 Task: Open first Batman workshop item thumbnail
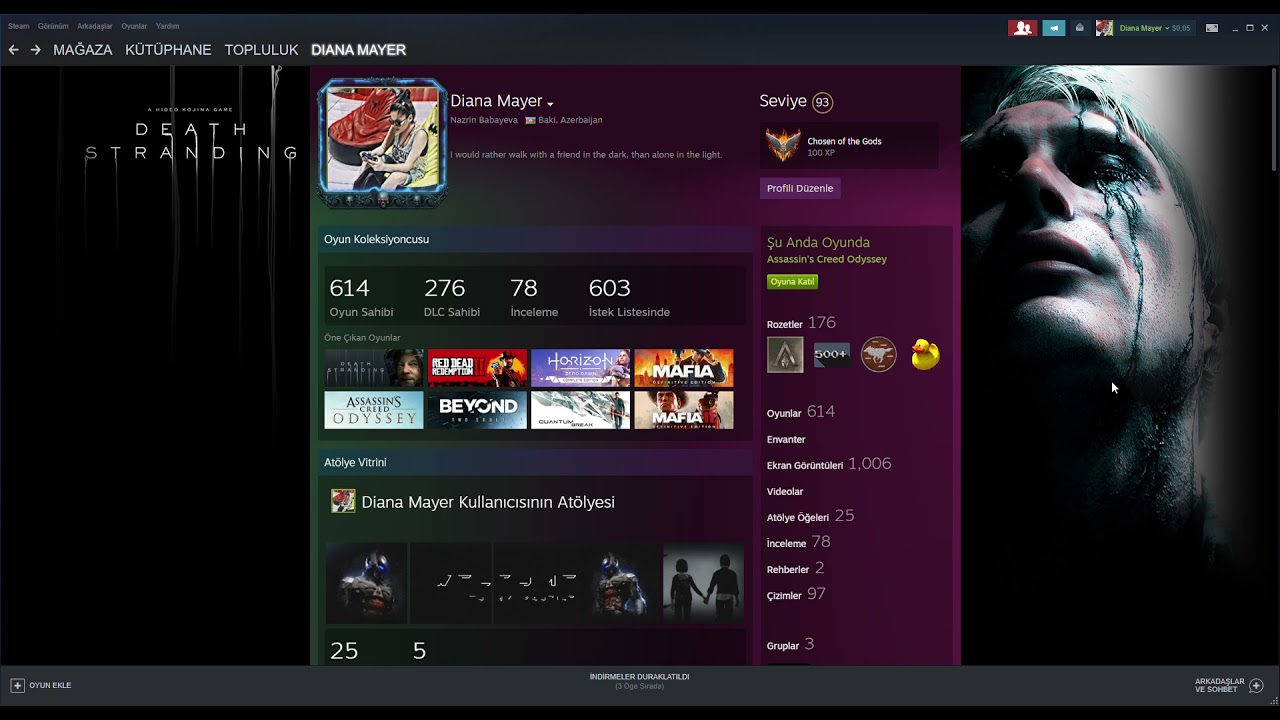click(367, 583)
